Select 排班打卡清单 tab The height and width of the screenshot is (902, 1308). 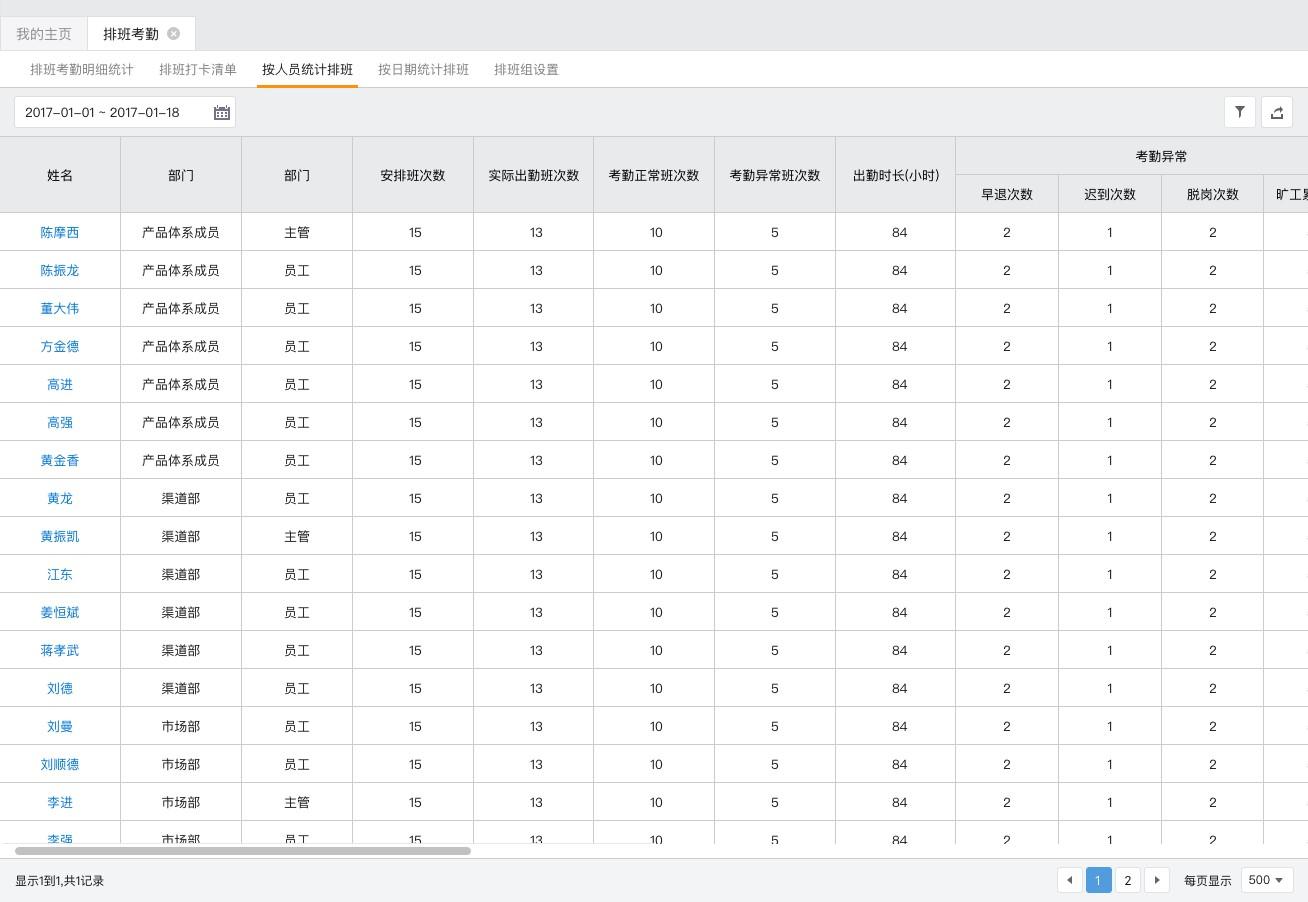pyautogui.click(x=198, y=70)
